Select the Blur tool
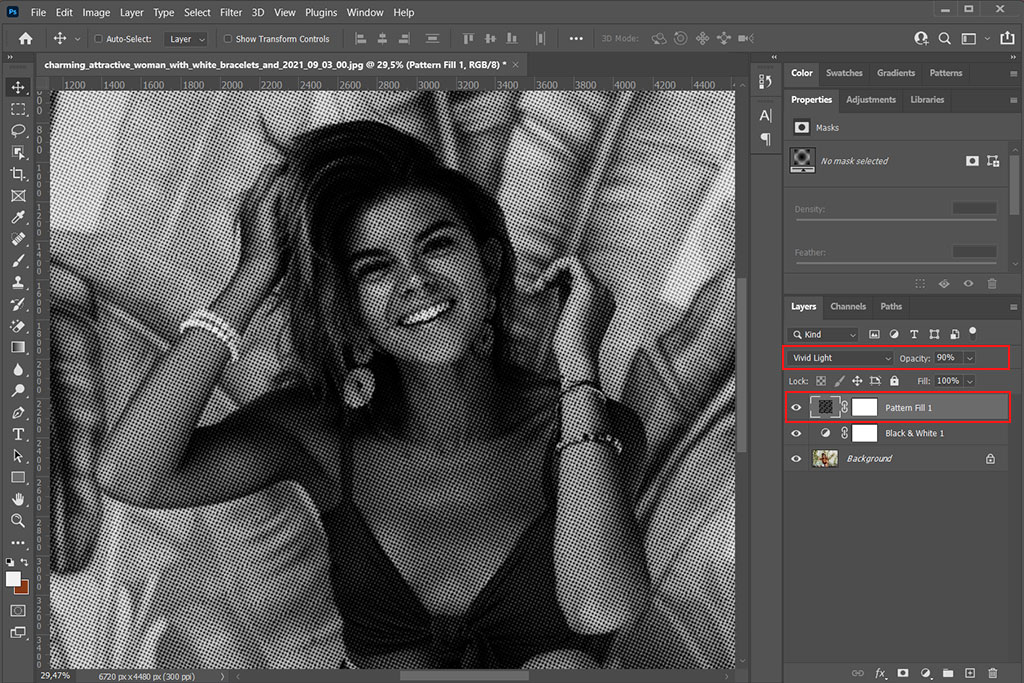The image size is (1024, 683). coord(18,369)
